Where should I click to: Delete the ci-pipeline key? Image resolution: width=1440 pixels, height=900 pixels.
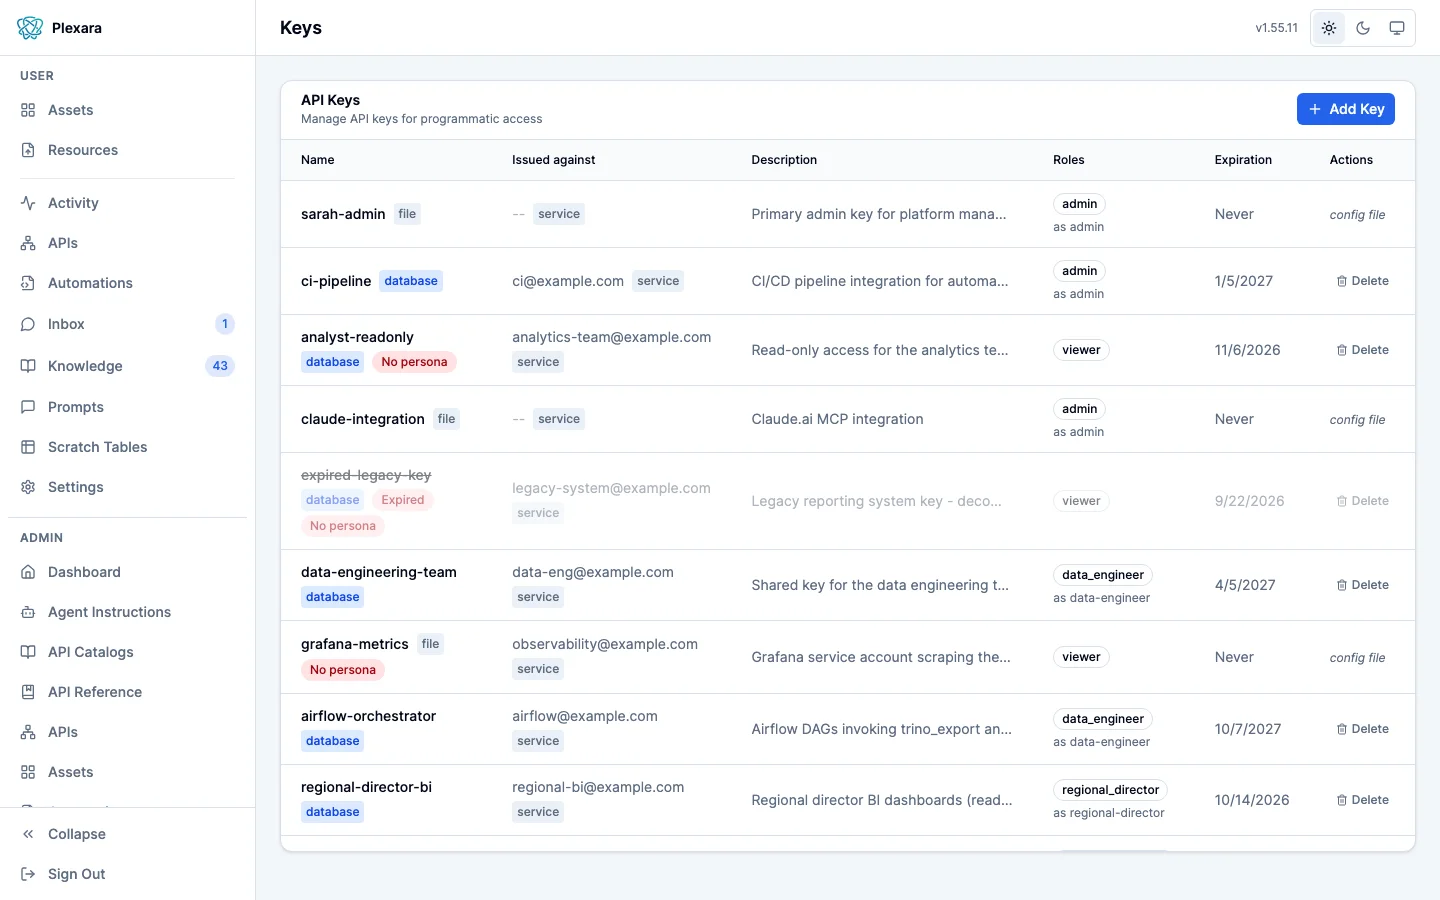[1362, 281]
